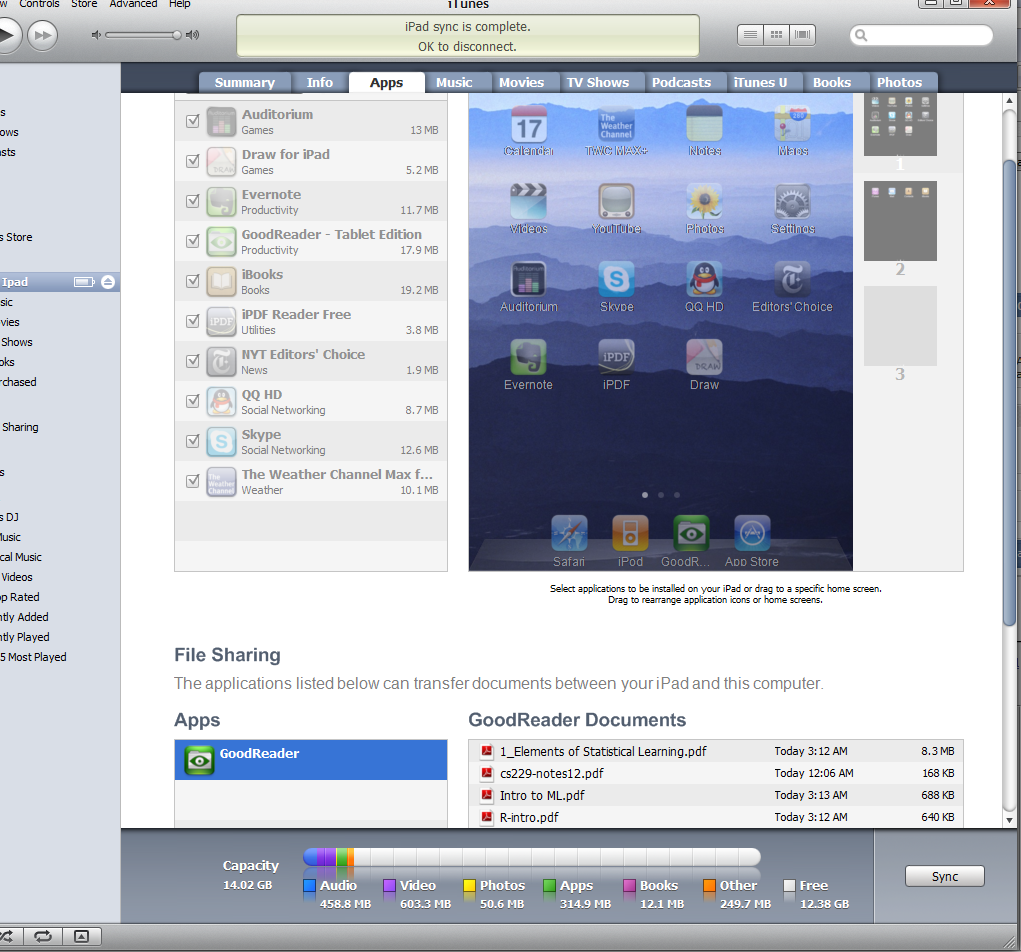Viewport: 1021px width, 952px height.
Task: Click the QQ HD penguin icon on home screen
Action: [x=704, y=279]
